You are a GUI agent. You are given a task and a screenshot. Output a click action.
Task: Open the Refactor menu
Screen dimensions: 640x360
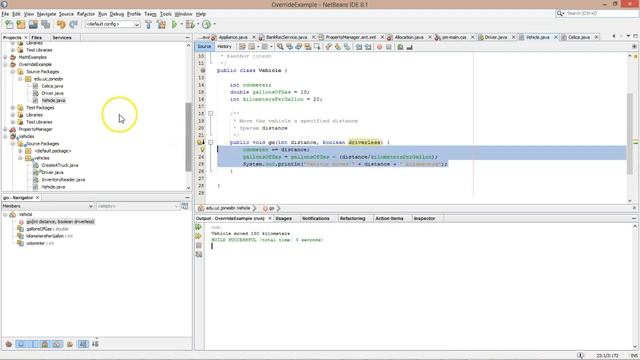pos(86,14)
